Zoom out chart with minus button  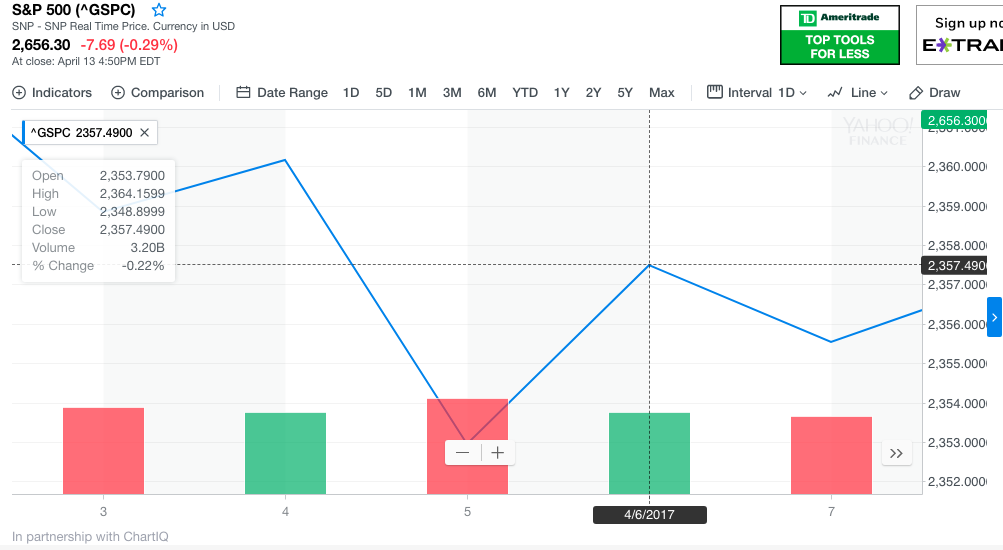(x=463, y=453)
